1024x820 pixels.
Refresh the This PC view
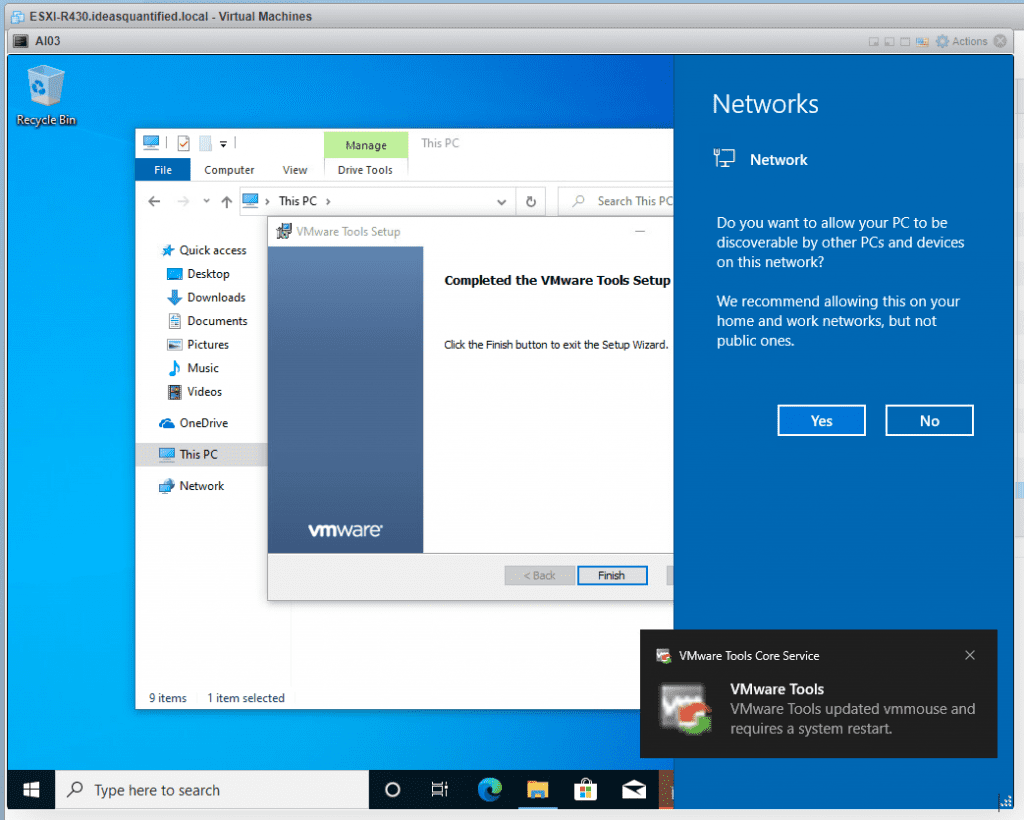pos(531,202)
